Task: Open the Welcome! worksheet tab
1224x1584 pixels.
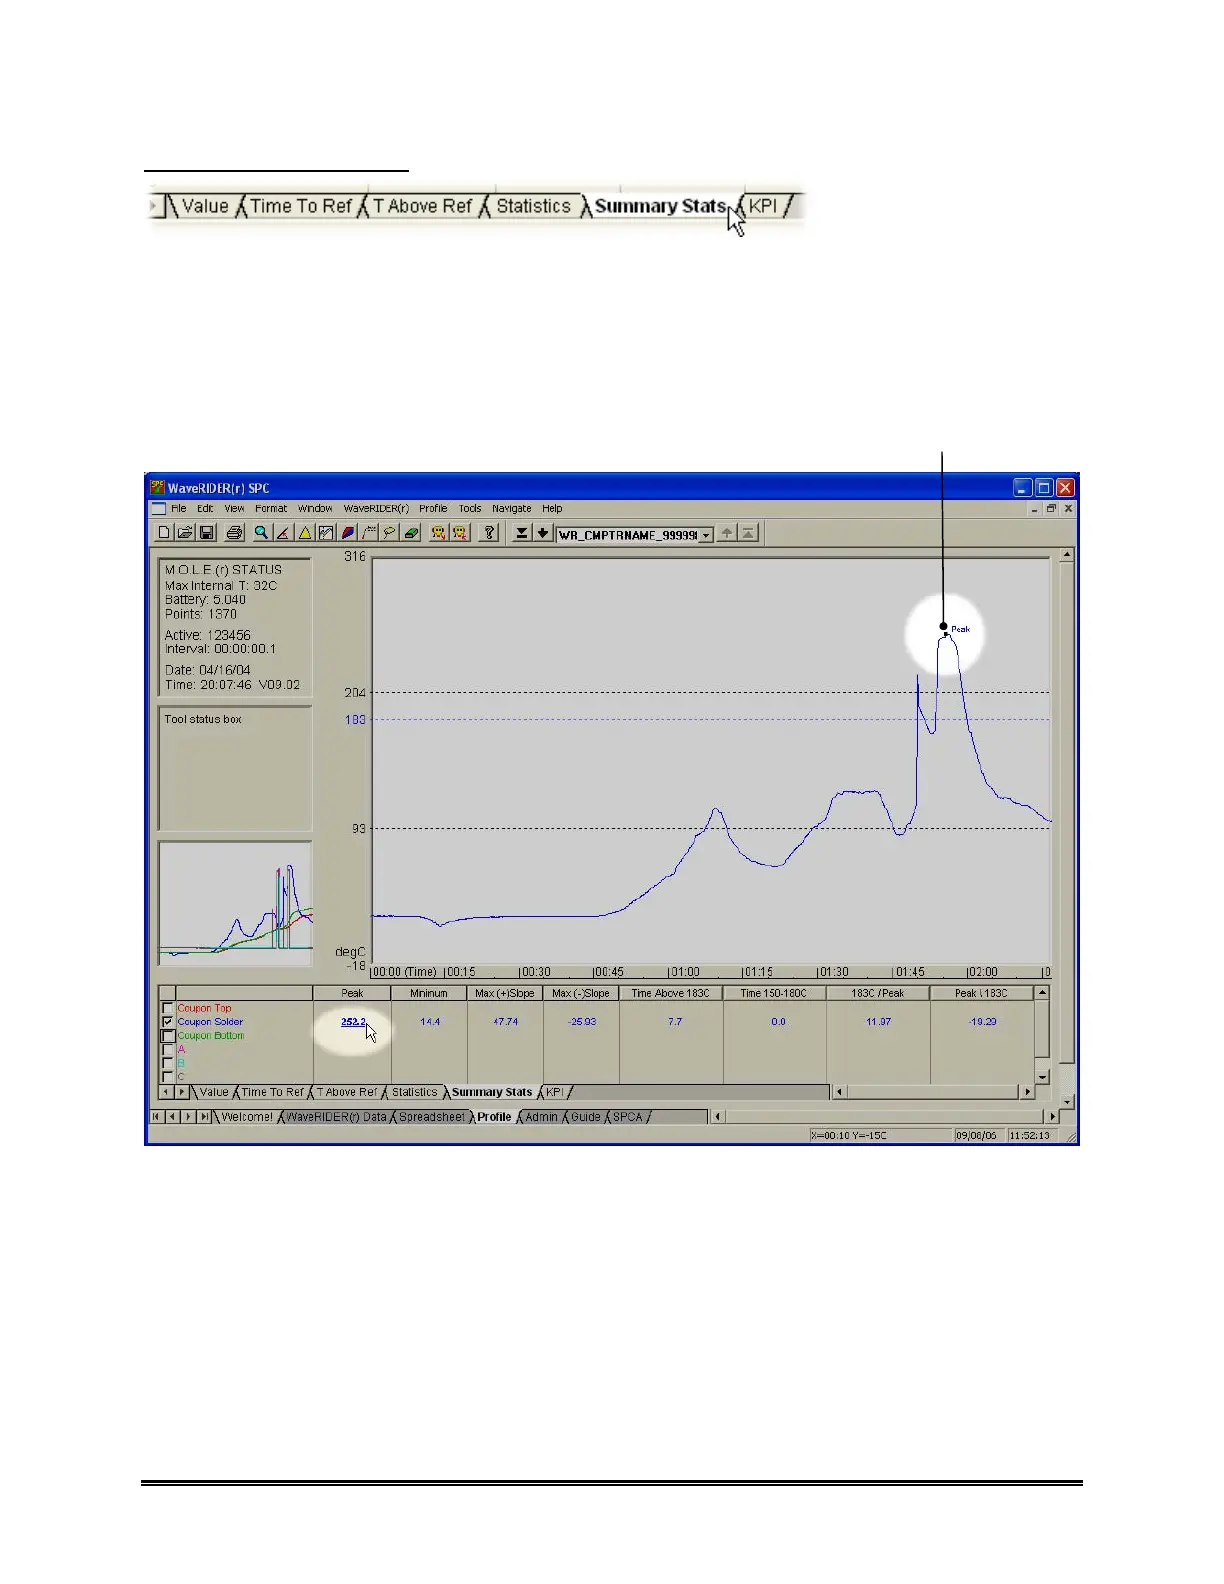Action: point(247,1117)
